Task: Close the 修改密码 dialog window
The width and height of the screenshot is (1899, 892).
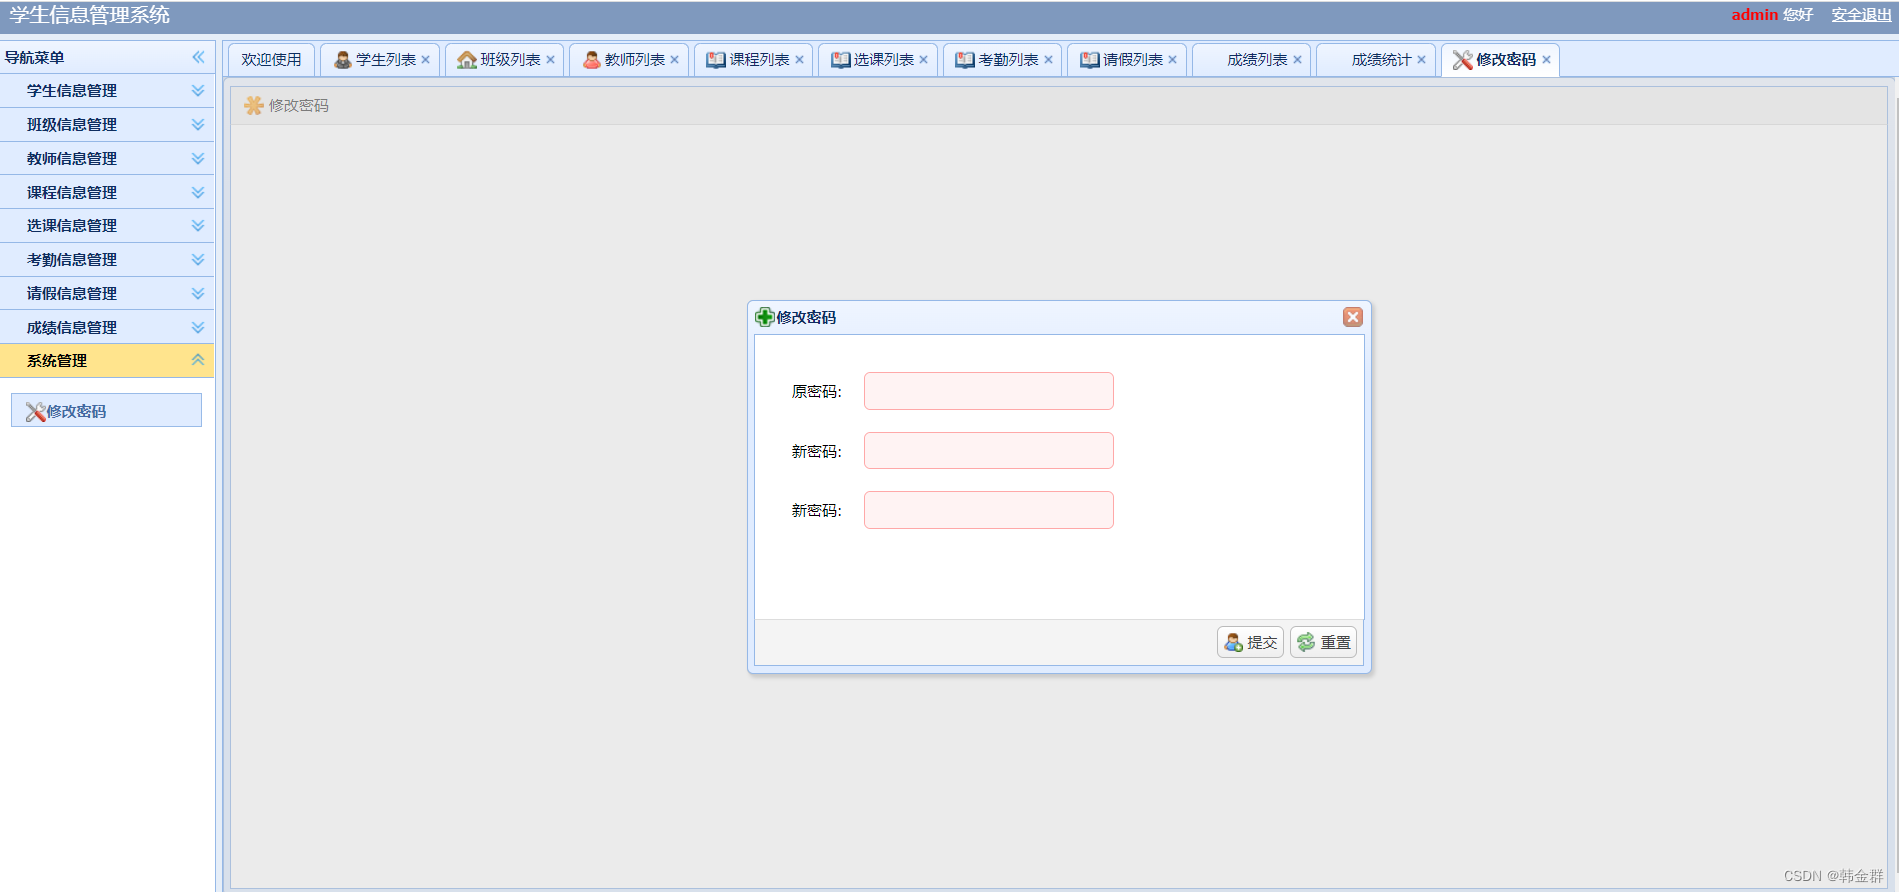Action: tap(1353, 317)
